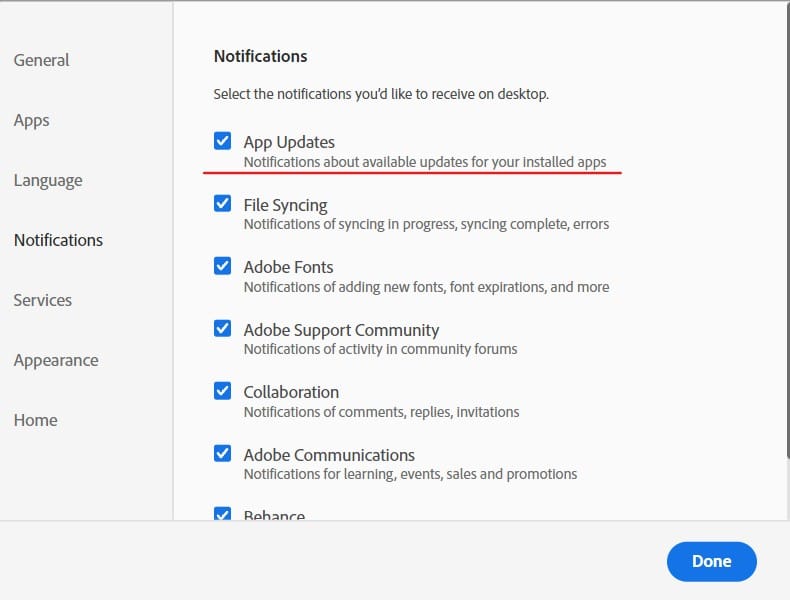Open the Home preferences tab

click(x=36, y=420)
